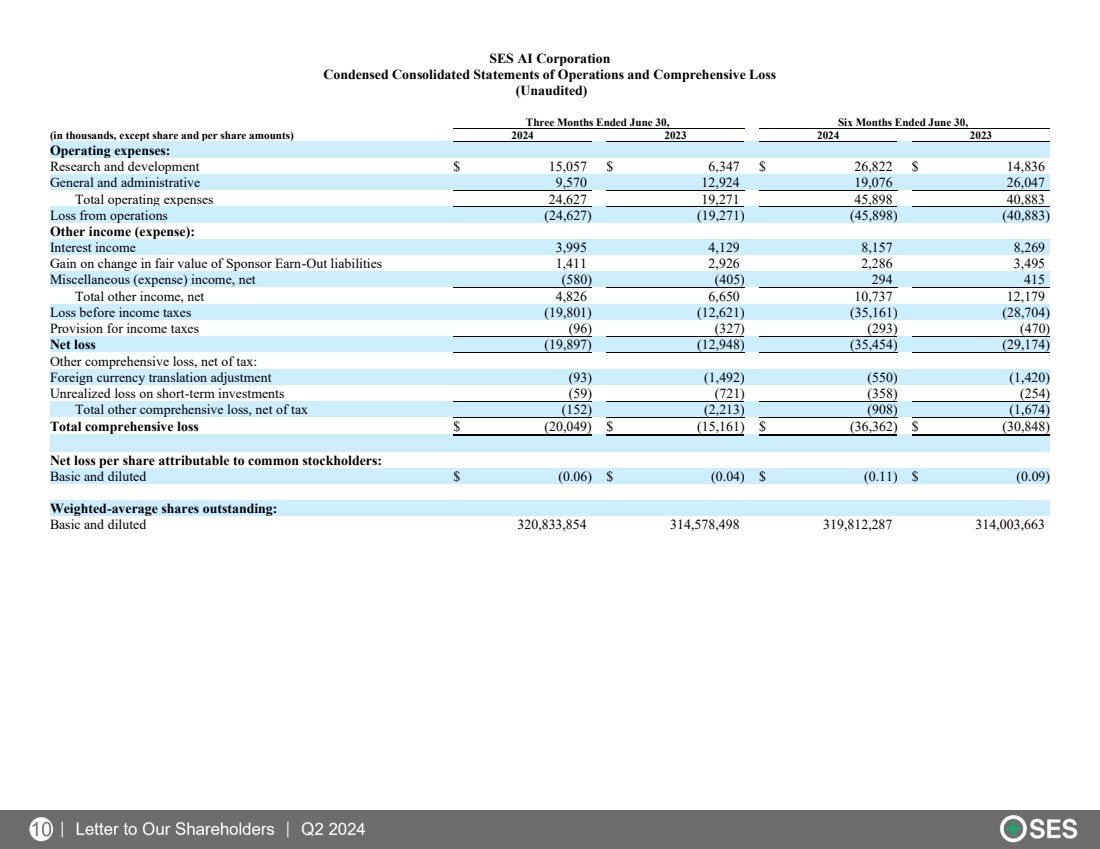Click the 'Foreign currency translation adjustment' row label
1100x849 pixels.
point(160,378)
